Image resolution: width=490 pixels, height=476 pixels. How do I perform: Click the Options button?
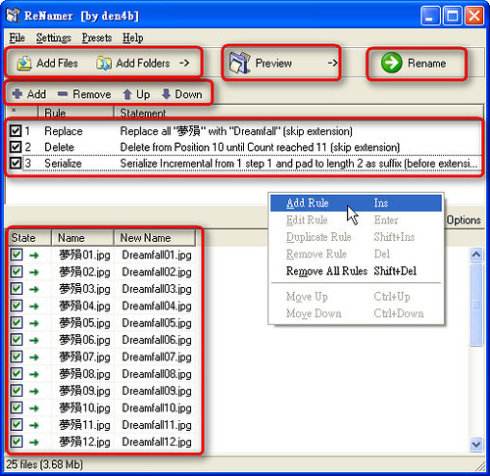(x=464, y=220)
